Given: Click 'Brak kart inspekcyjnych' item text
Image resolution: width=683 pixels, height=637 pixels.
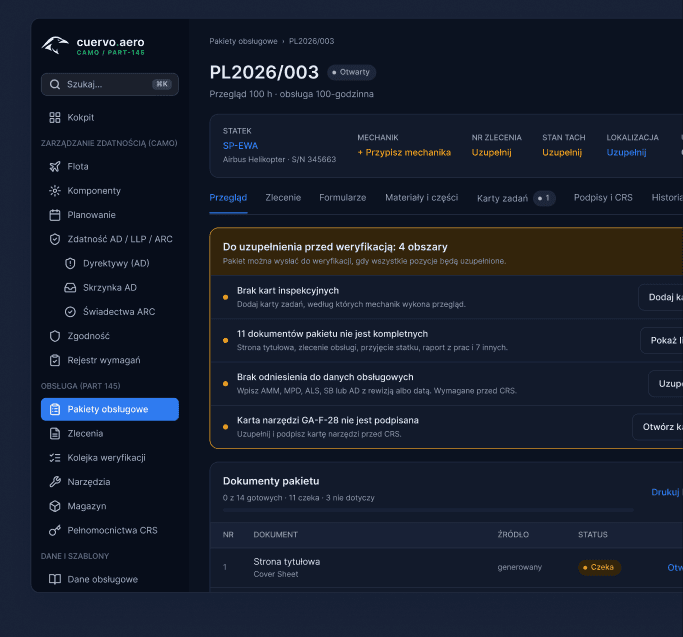Looking at the screenshot, I should [288, 291].
